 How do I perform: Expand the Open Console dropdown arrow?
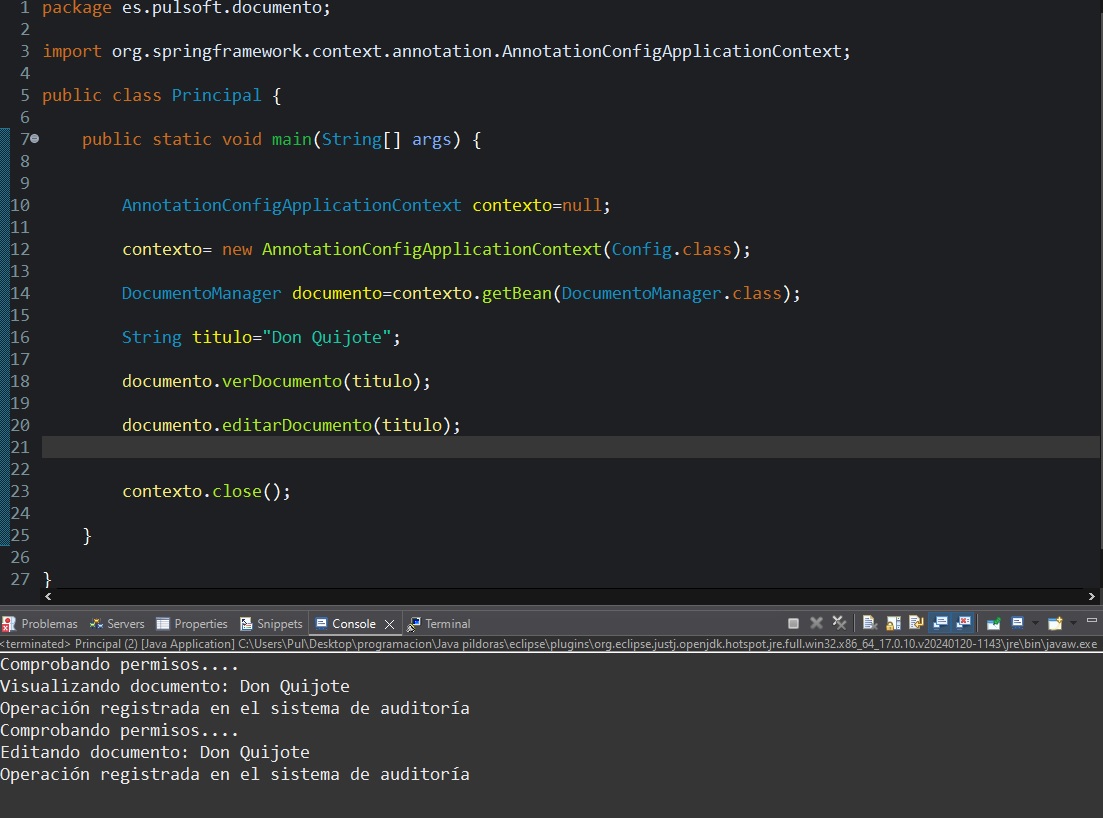click(x=1072, y=623)
